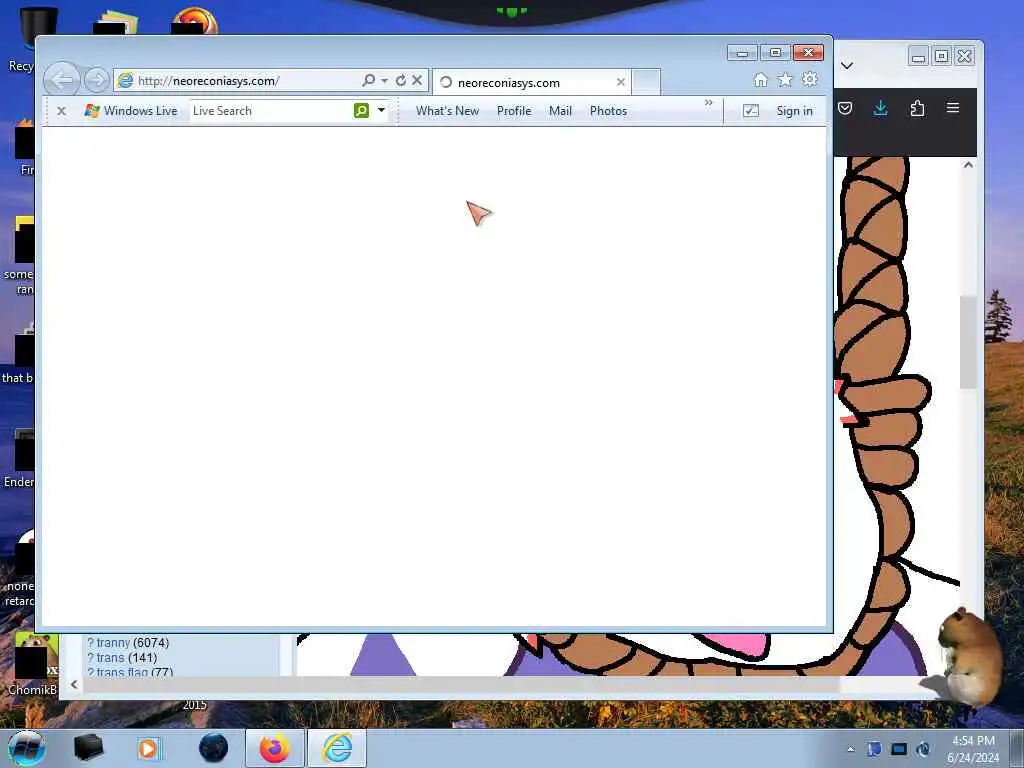1024x768 pixels.
Task: Open Firefox downloads arrow icon
Action: (x=880, y=108)
